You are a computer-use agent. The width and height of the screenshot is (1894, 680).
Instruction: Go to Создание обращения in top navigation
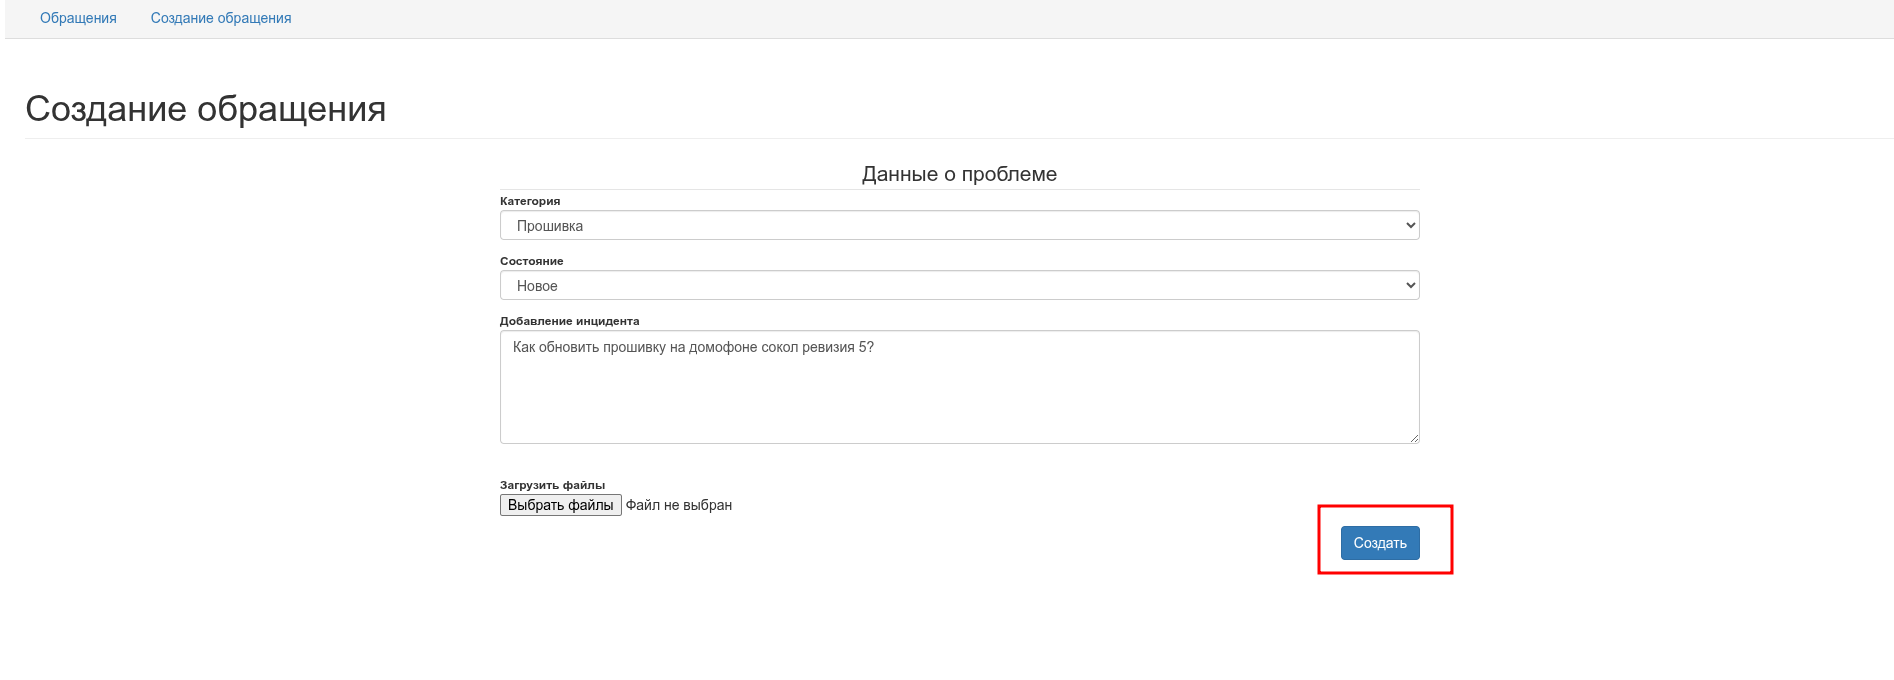[221, 18]
